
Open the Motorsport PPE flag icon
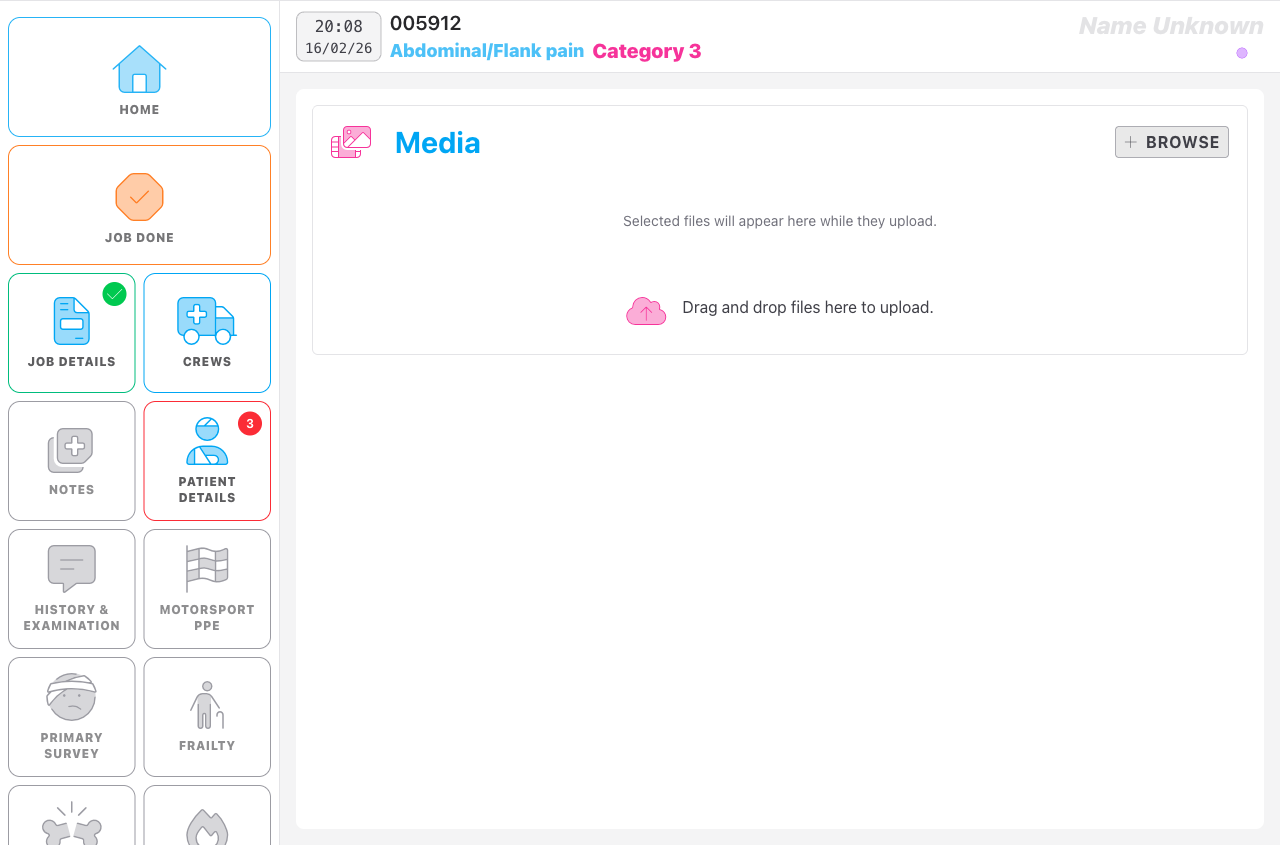pos(206,568)
